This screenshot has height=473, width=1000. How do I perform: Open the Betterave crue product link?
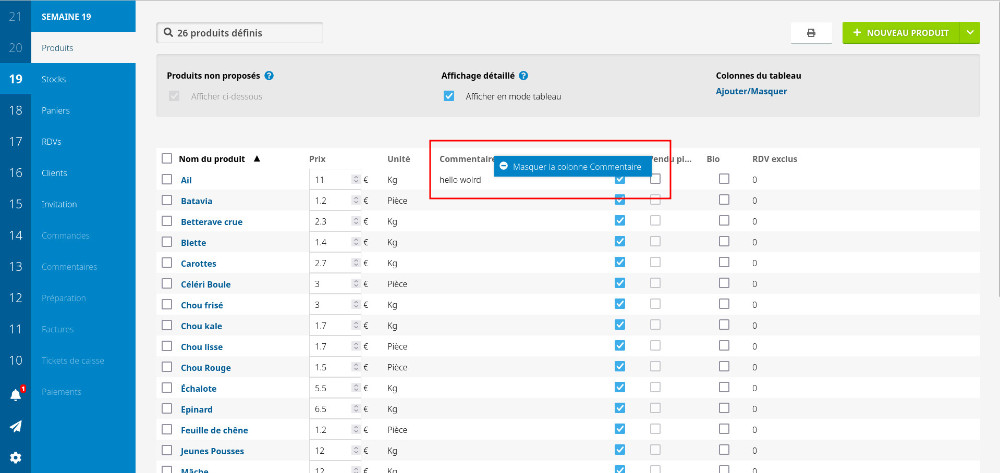coord(211,222)
